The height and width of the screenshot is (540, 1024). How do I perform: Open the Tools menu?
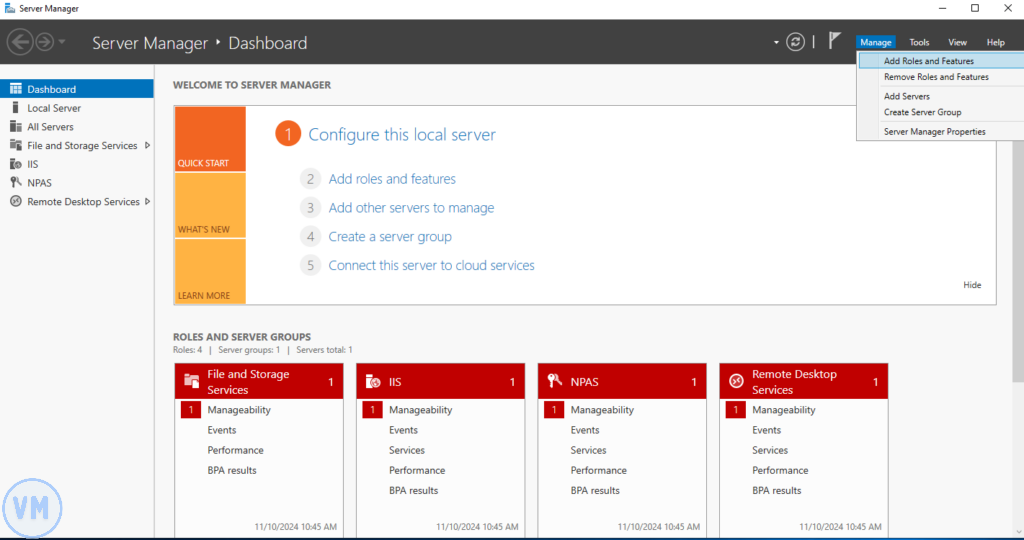pos(919,42)
